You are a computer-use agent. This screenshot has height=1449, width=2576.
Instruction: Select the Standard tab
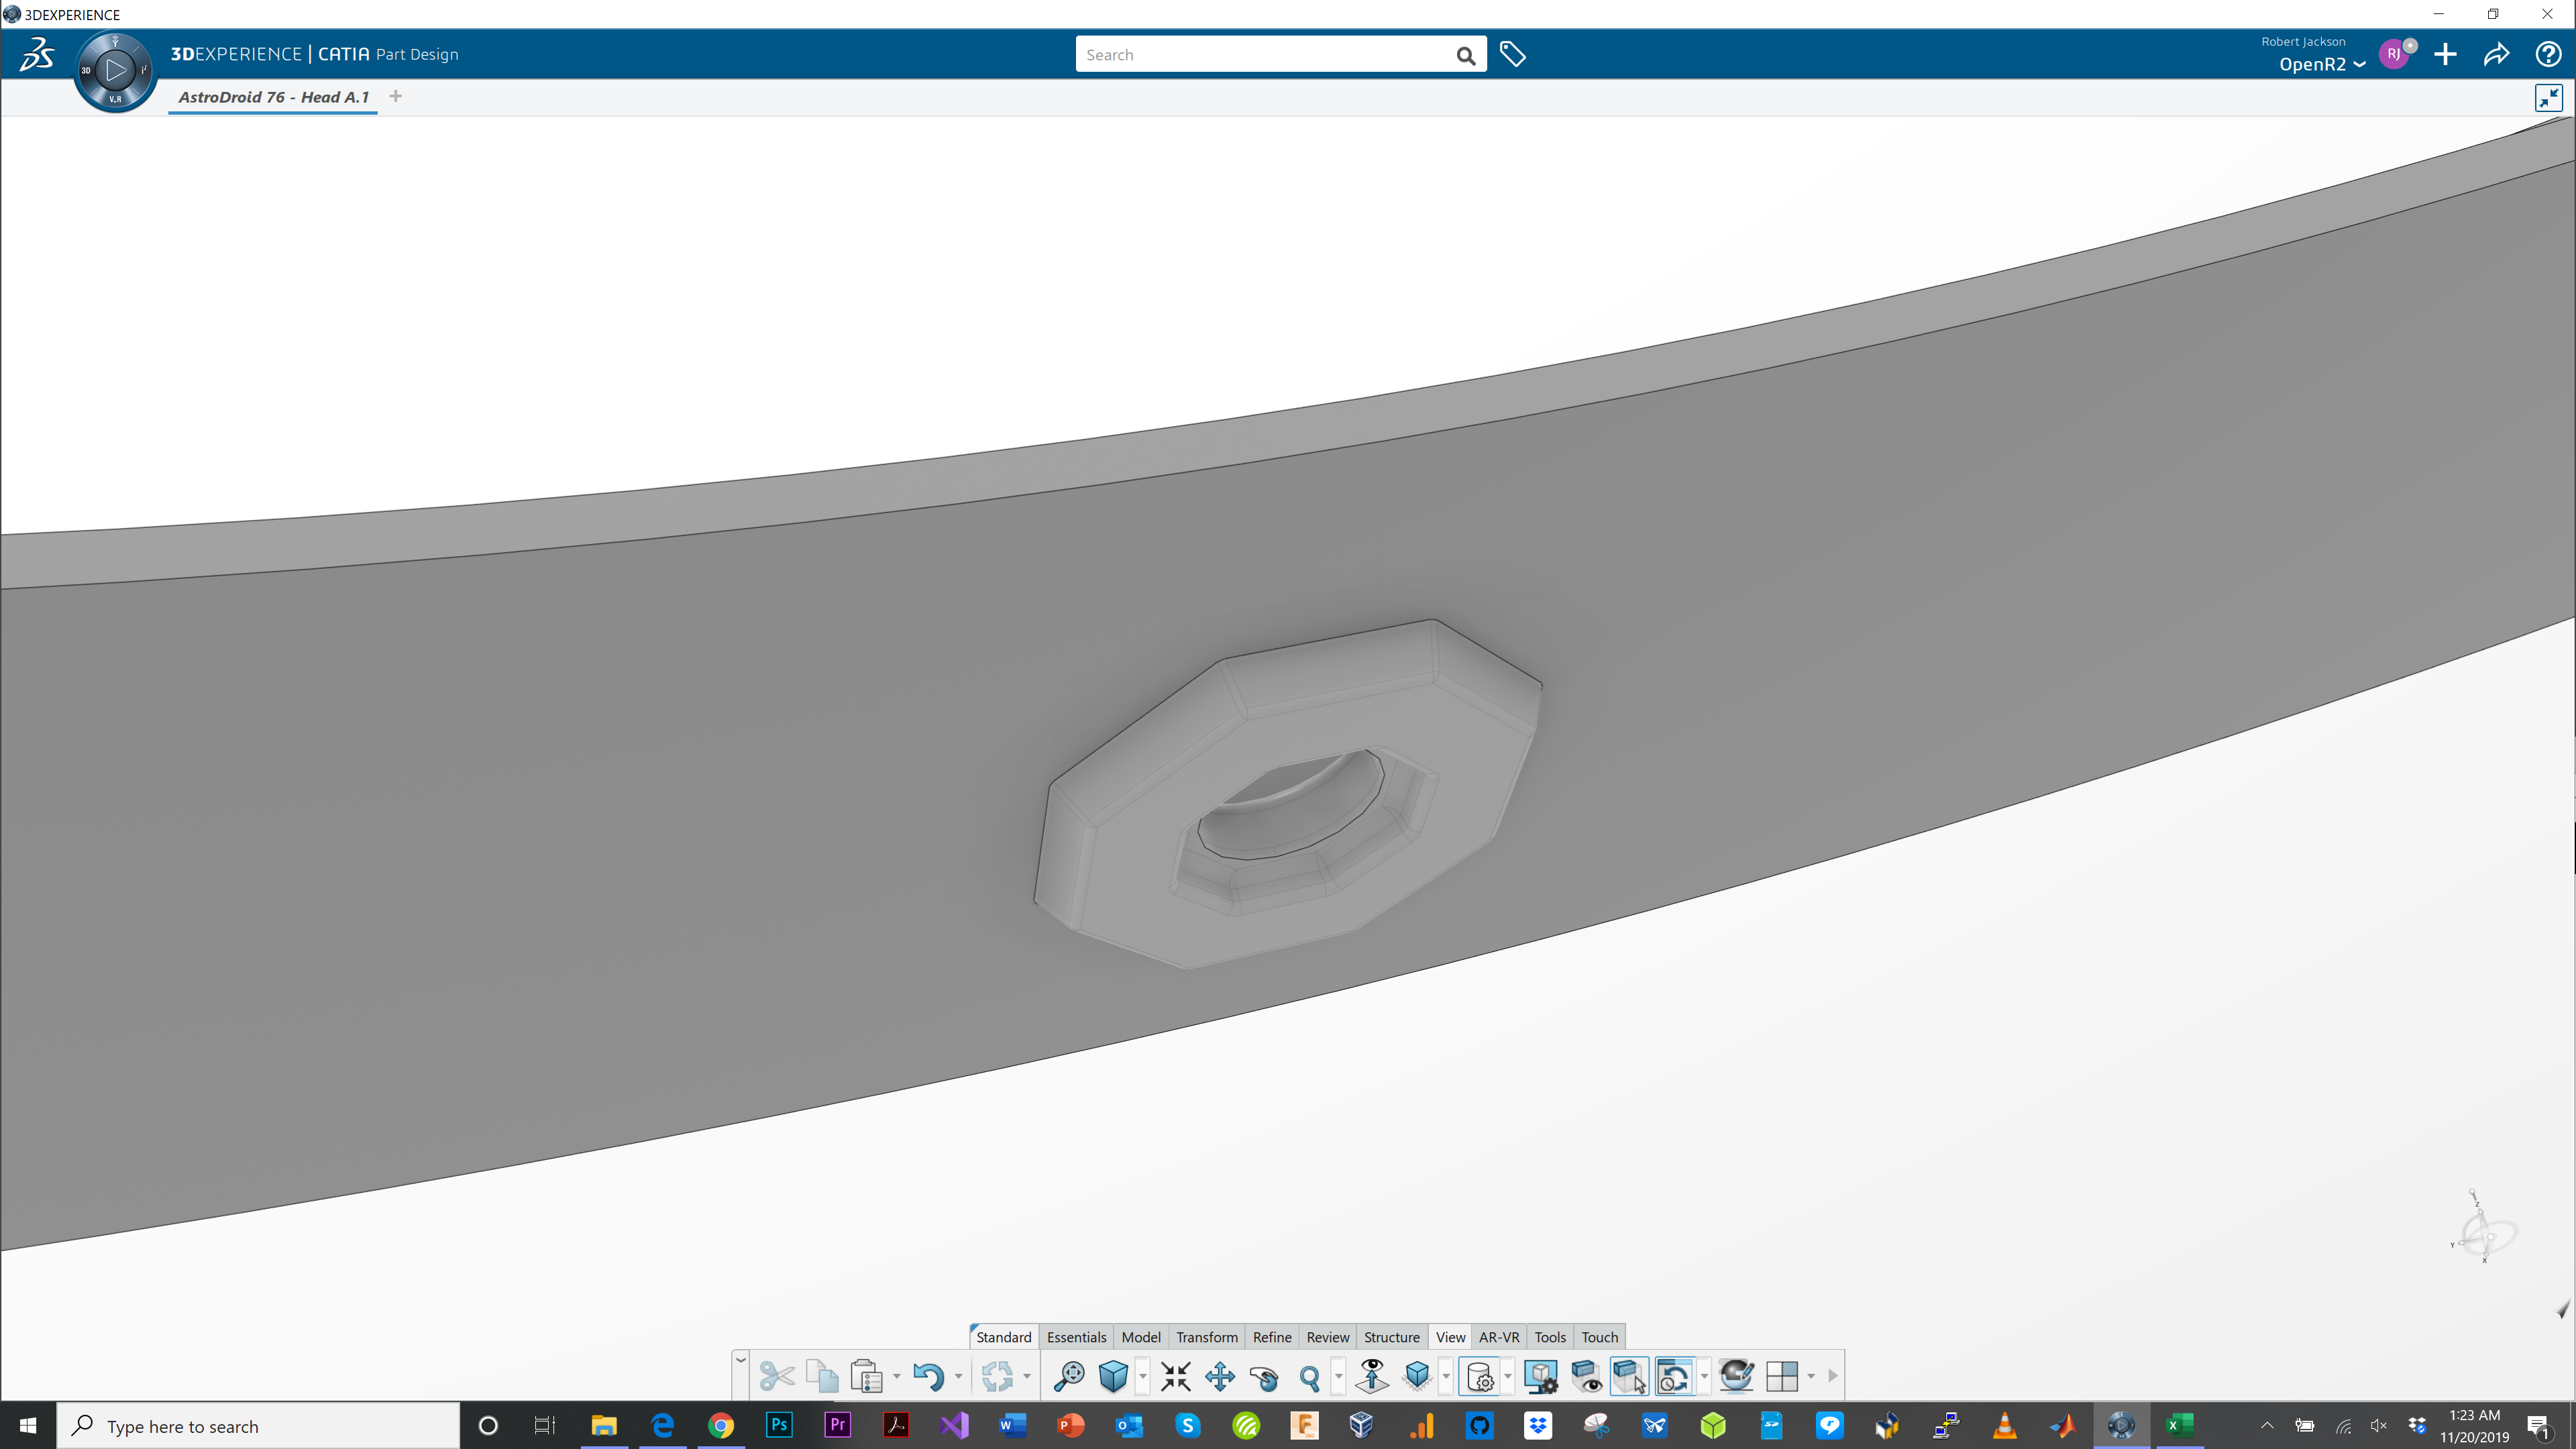pos(1003,1337)
